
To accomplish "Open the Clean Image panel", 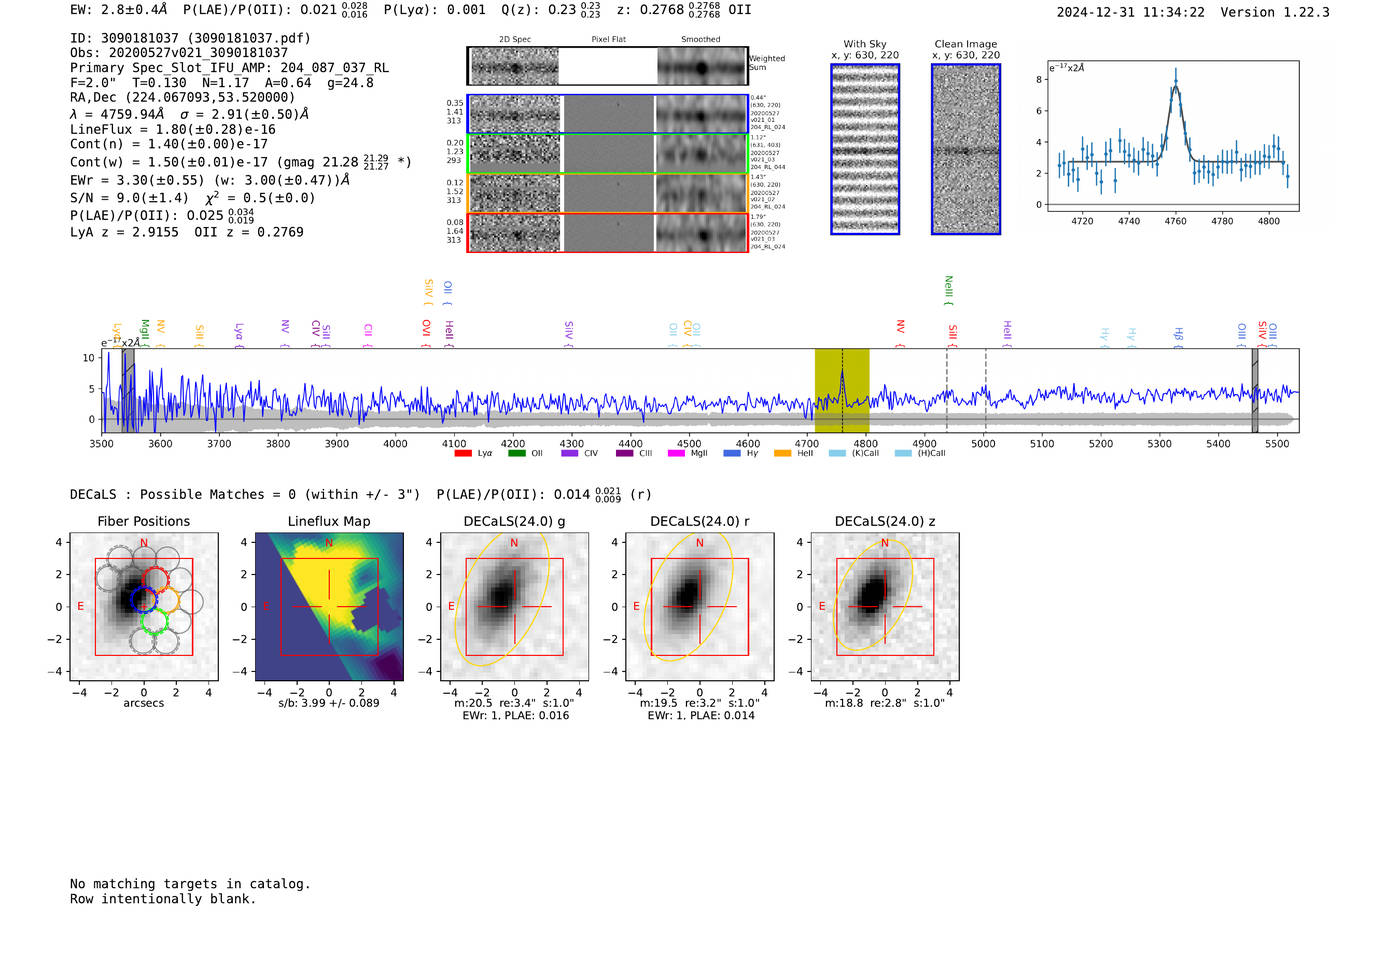I will coord(966,149).
